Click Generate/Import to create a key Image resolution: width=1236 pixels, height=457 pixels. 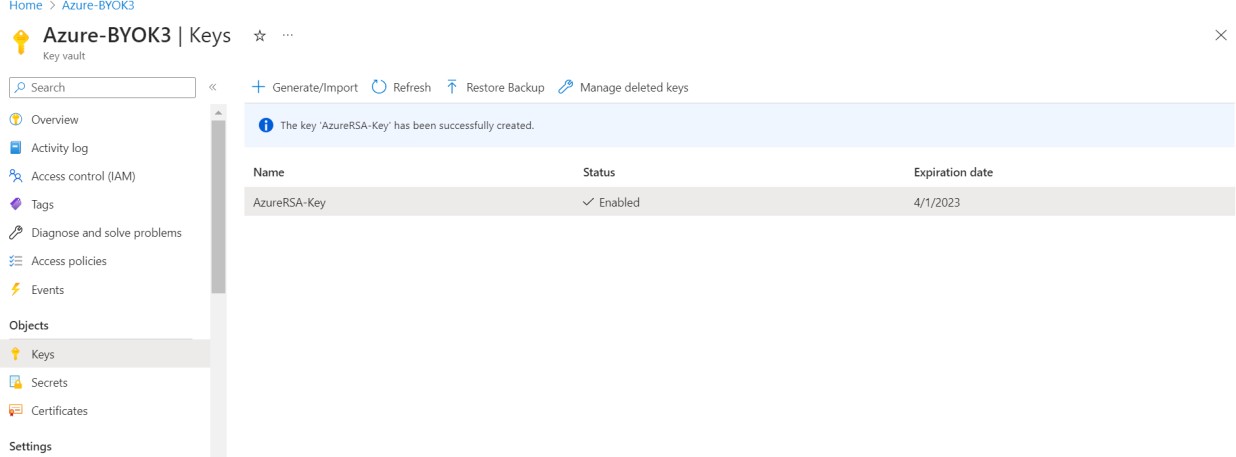304,88
